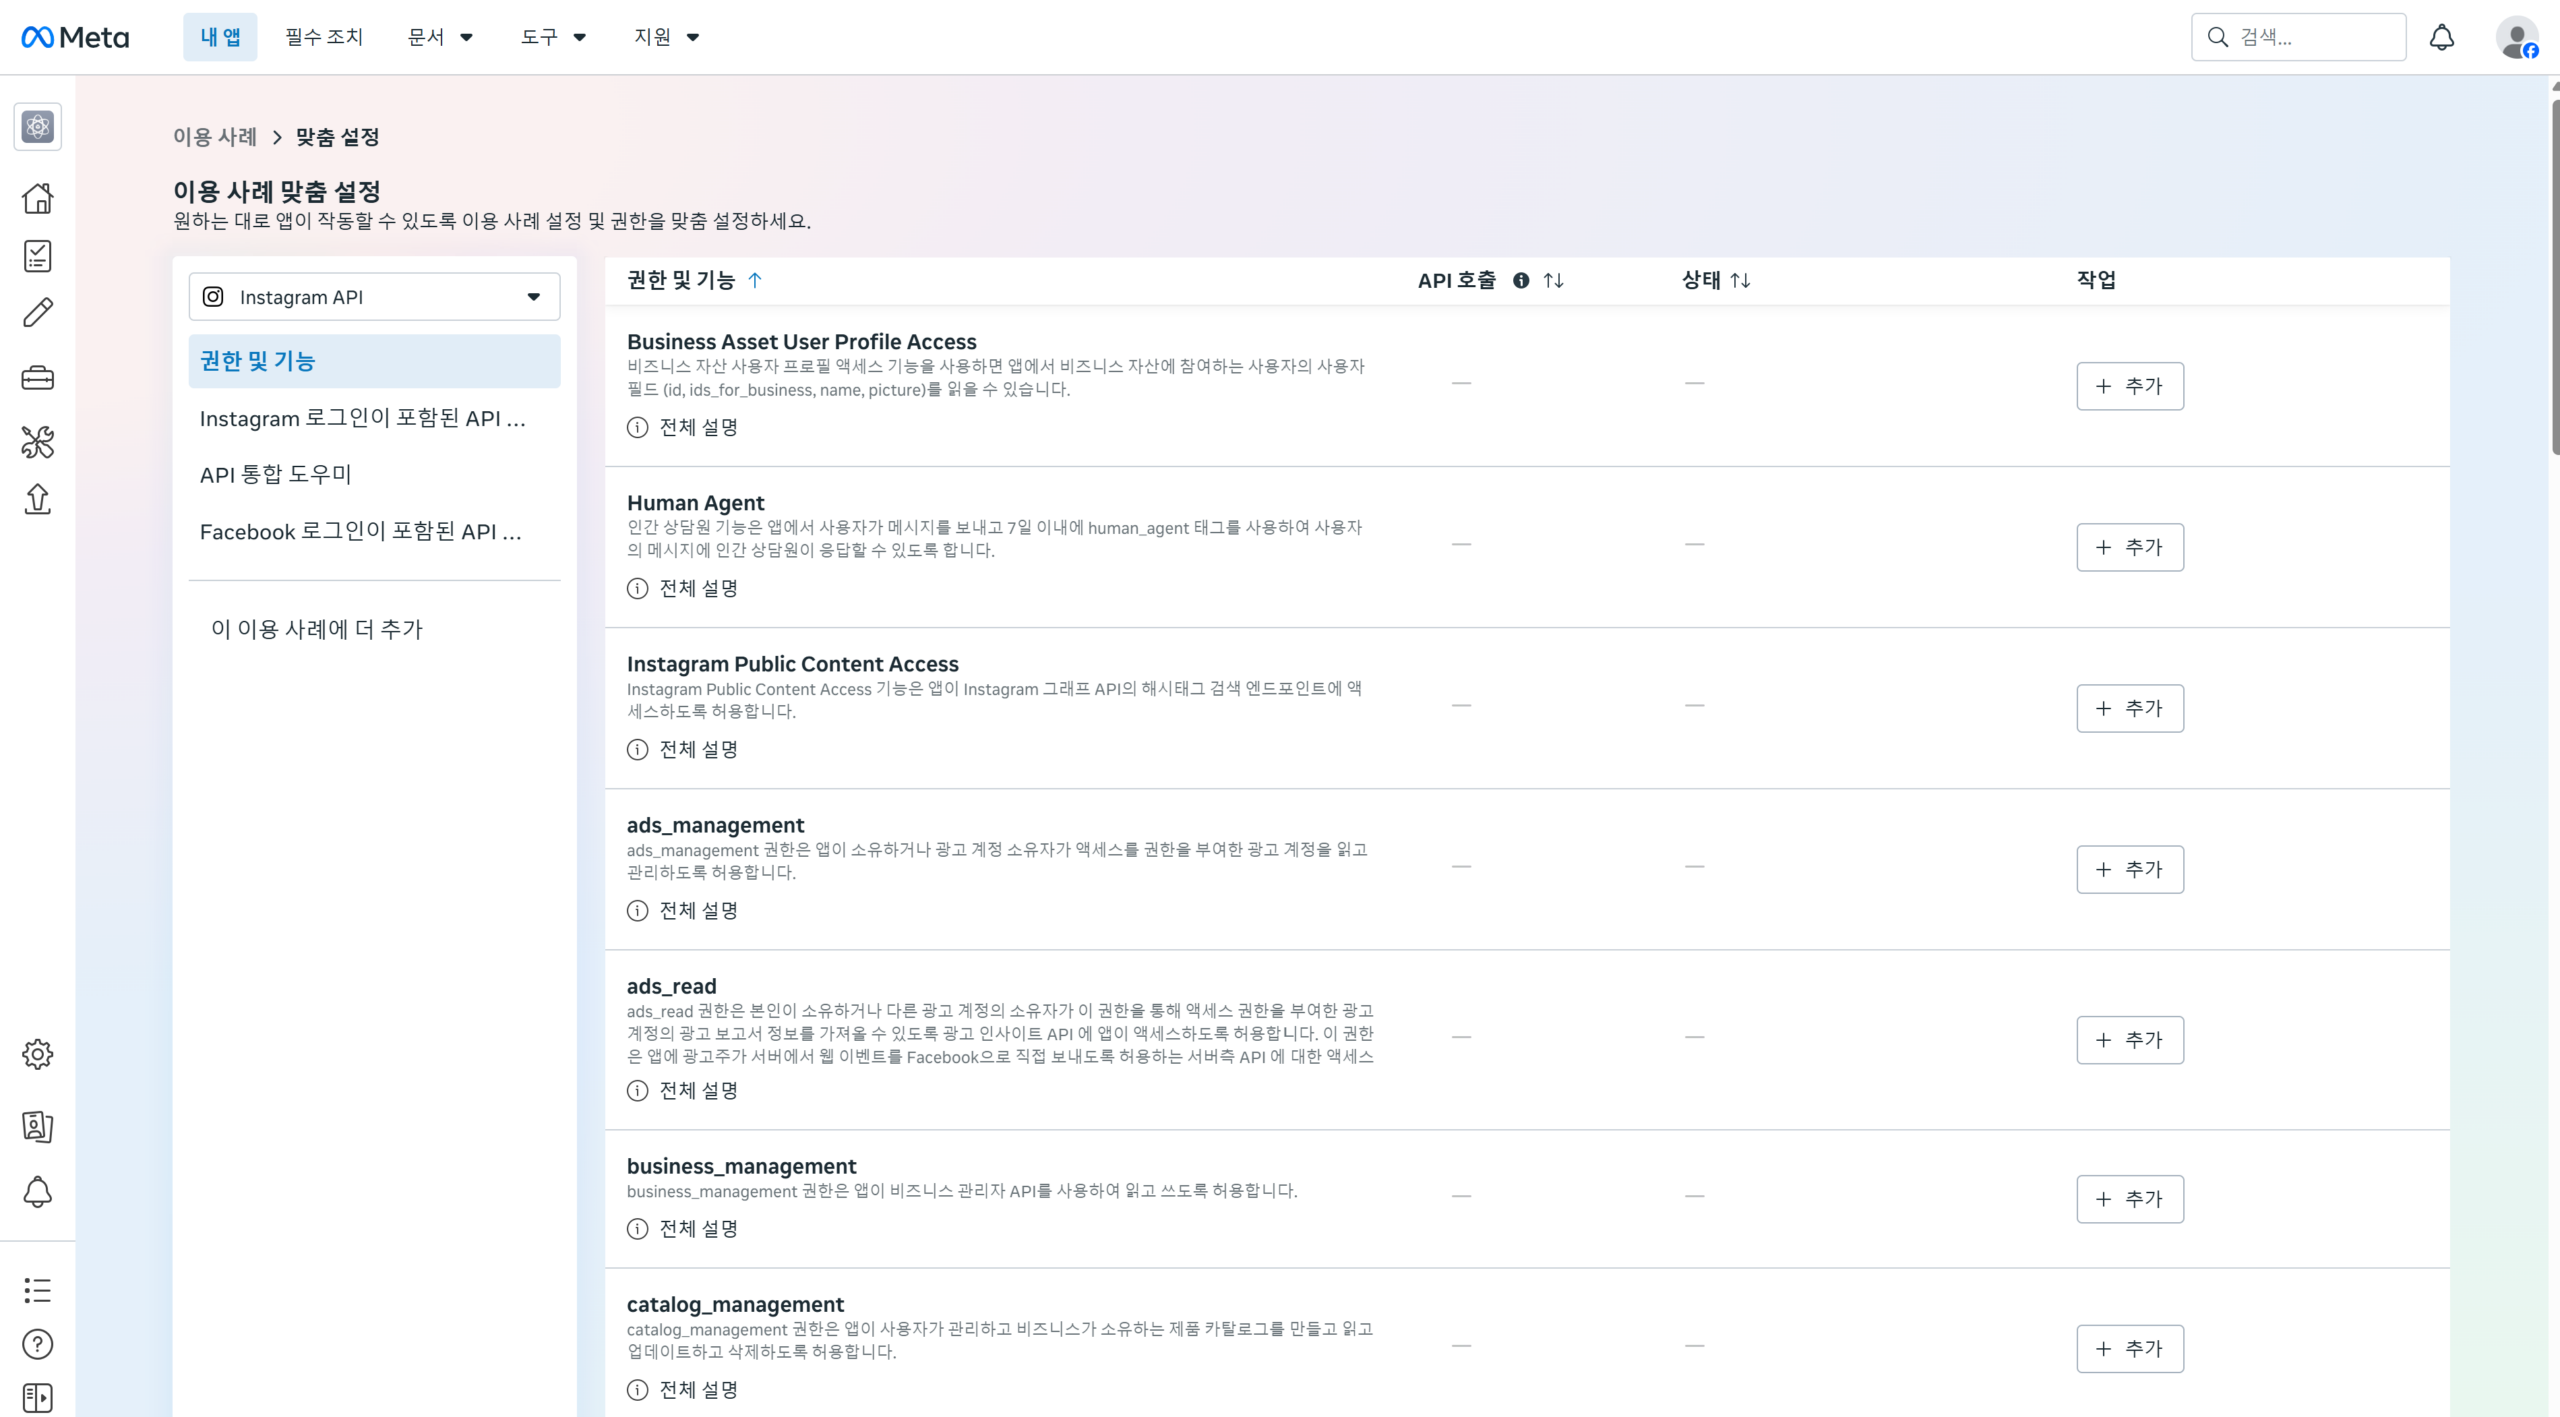Expand the 지원 menu

pos(666,37)
